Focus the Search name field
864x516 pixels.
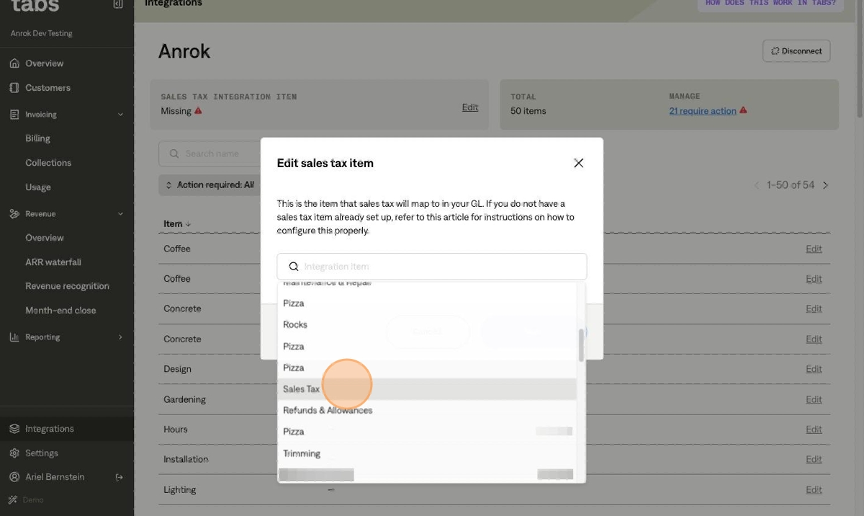coord(209,154)
